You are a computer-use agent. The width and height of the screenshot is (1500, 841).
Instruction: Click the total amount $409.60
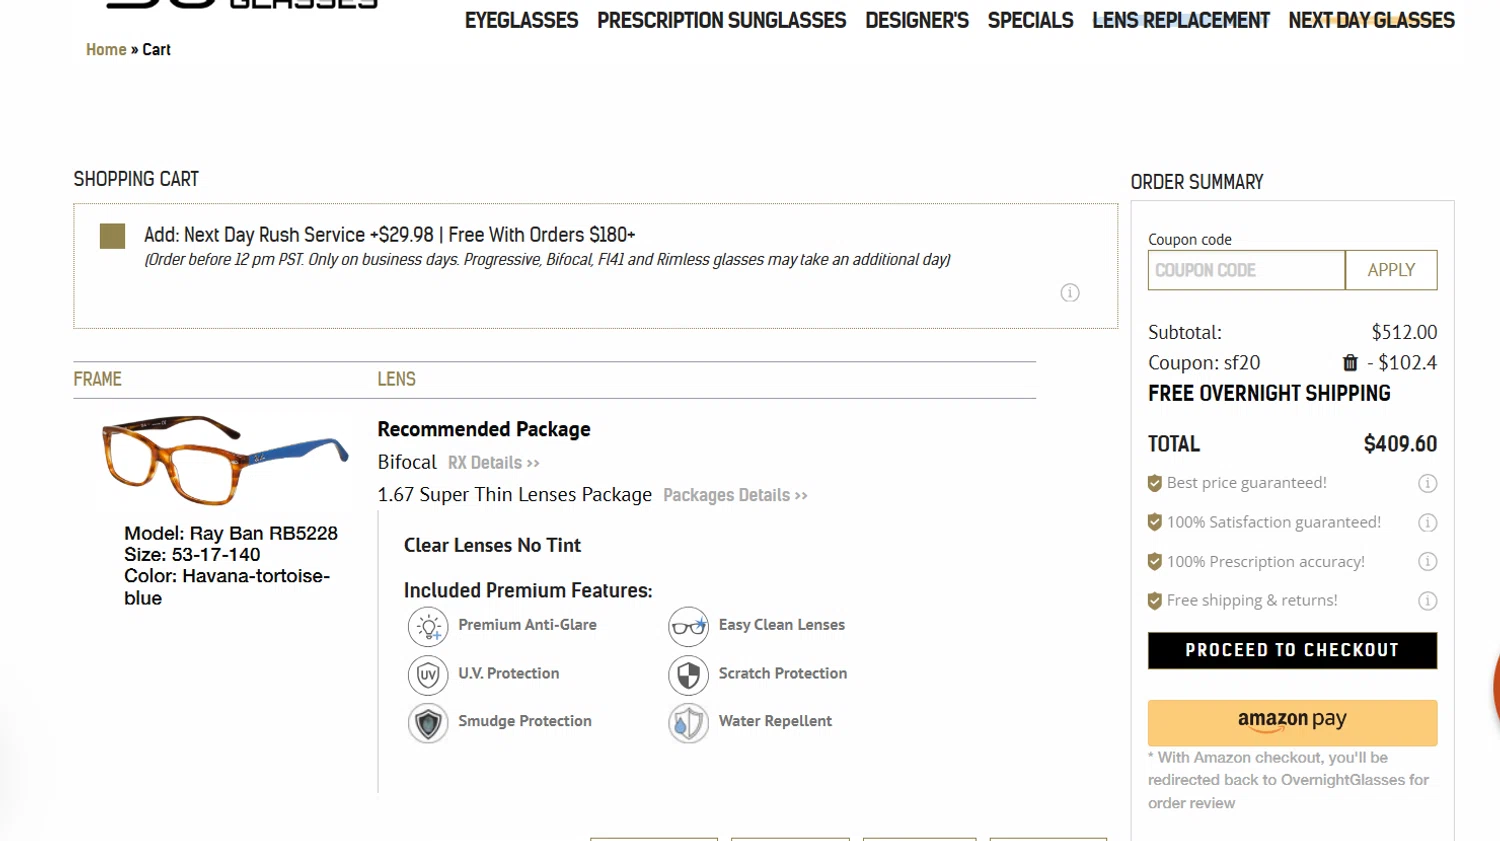click(x=1400, y=444)
